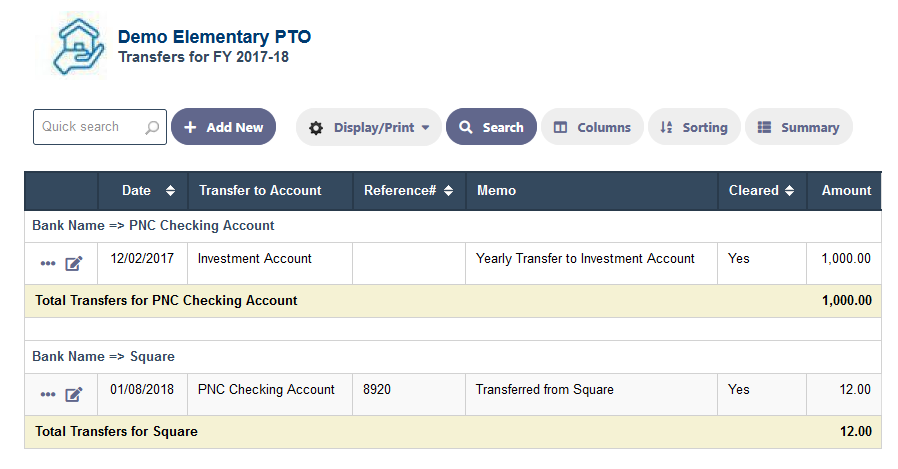Open the Columns chooser
The width and height of the screenshot is (898, 469).
click(592, 127)
